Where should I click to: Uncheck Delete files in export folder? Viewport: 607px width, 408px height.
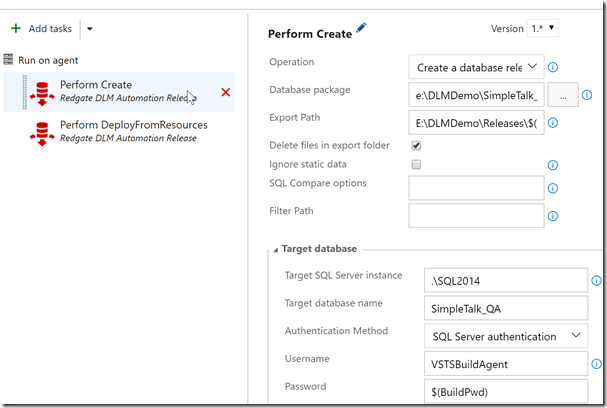[416, 146]
